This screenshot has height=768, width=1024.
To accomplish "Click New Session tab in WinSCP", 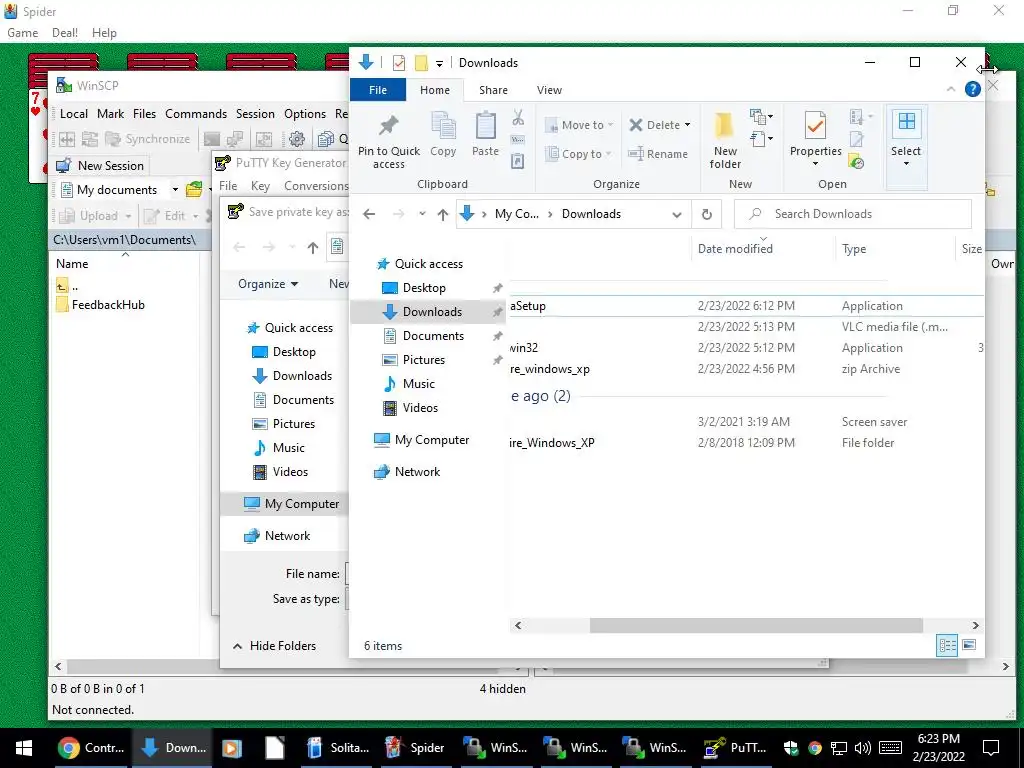I will [x=101, y=166].
